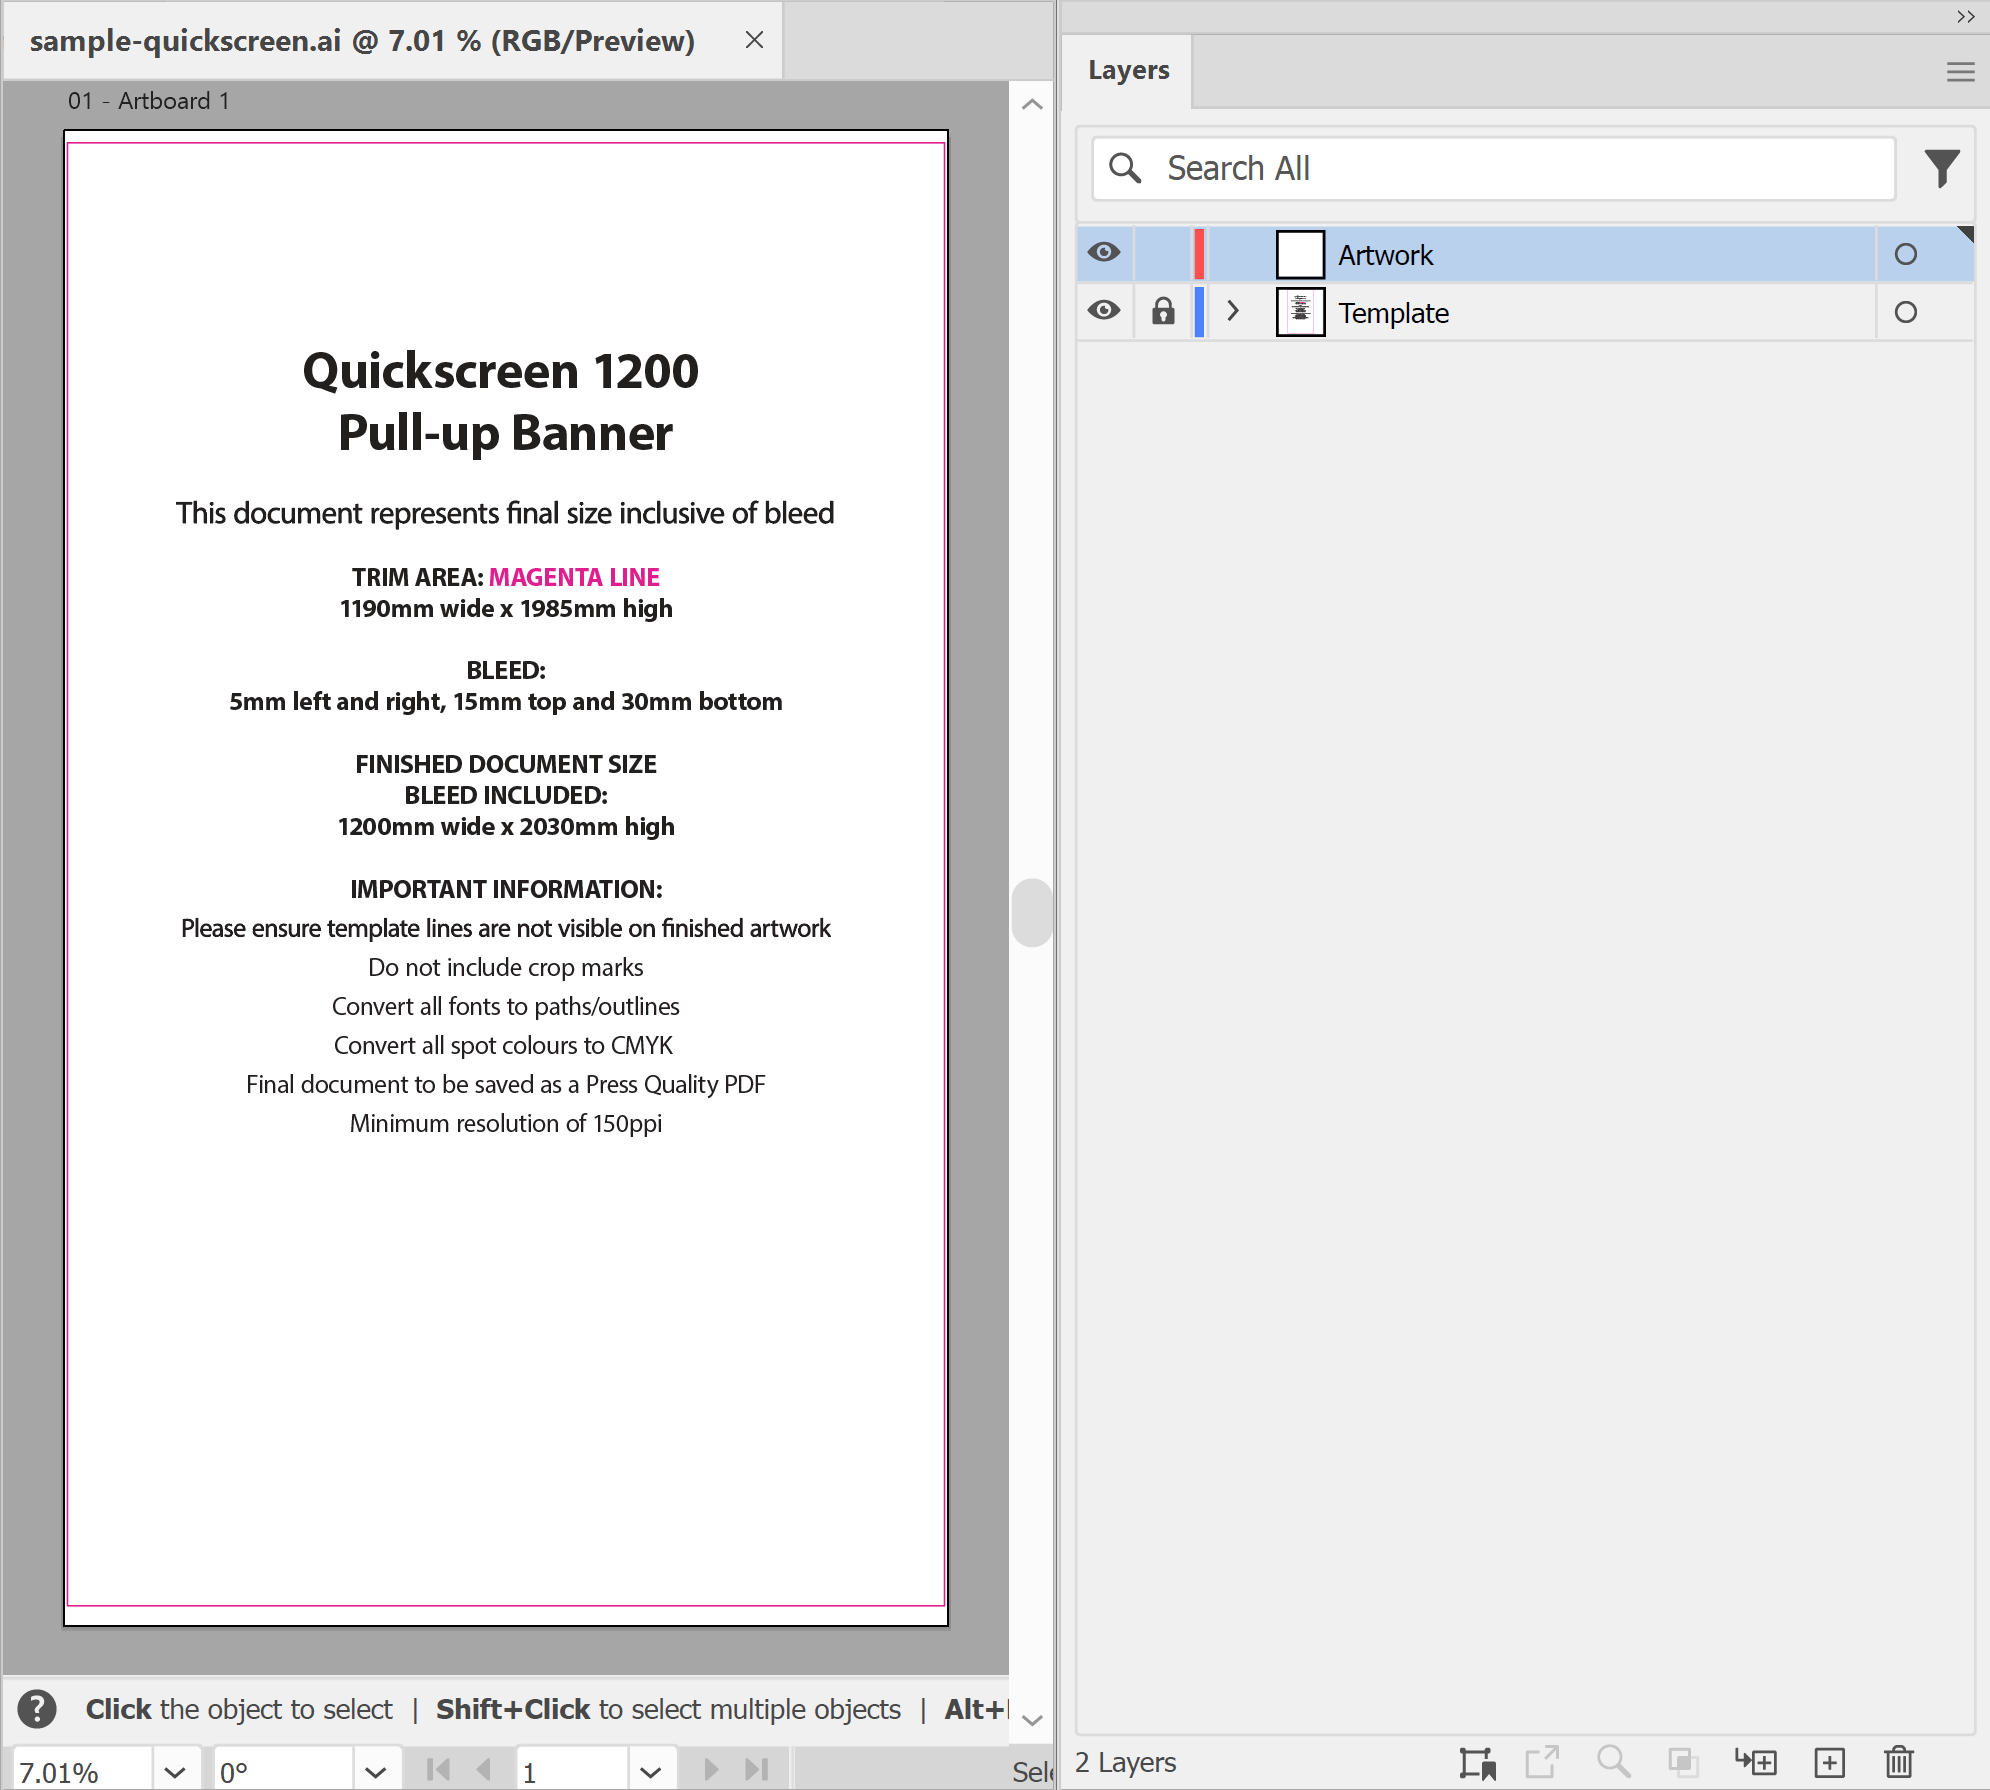Open the zoom level dropdown arrow
The width and height of the screenshot is (1990, 1790).
(175, 1772)
